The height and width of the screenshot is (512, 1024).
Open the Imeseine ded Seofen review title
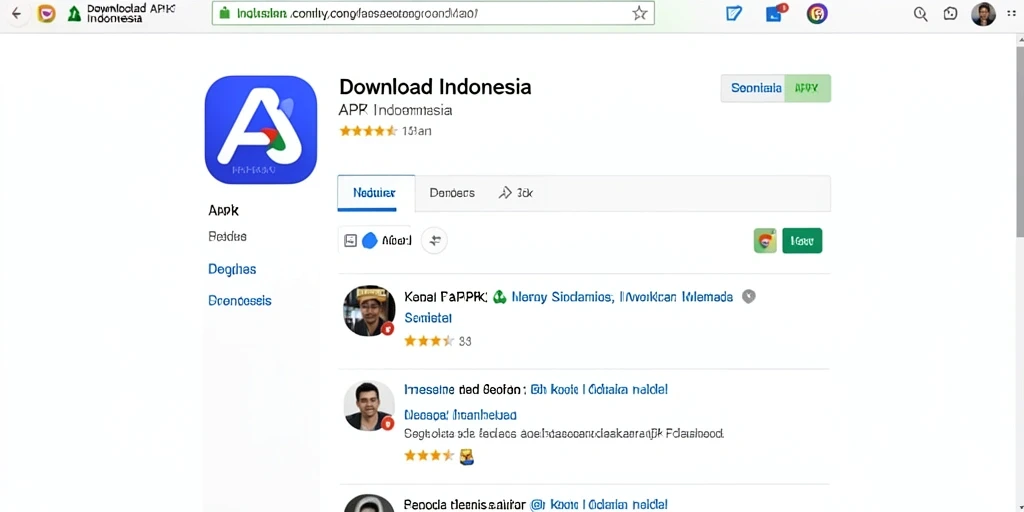coord(466,390)
